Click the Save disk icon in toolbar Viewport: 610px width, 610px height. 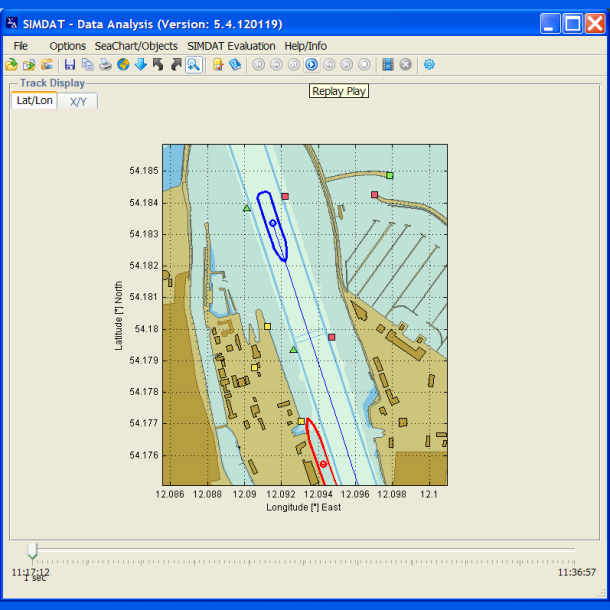(70, 65)
